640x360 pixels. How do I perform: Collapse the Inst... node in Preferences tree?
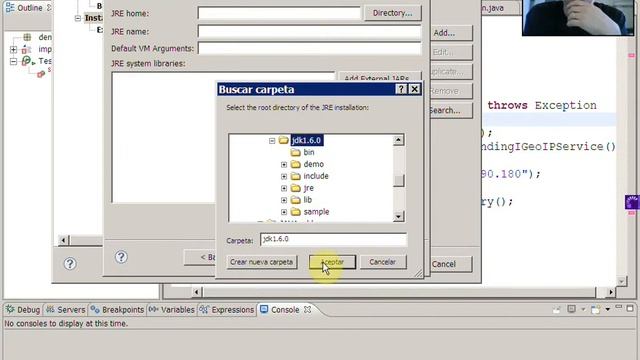click(x=78, y=18)
